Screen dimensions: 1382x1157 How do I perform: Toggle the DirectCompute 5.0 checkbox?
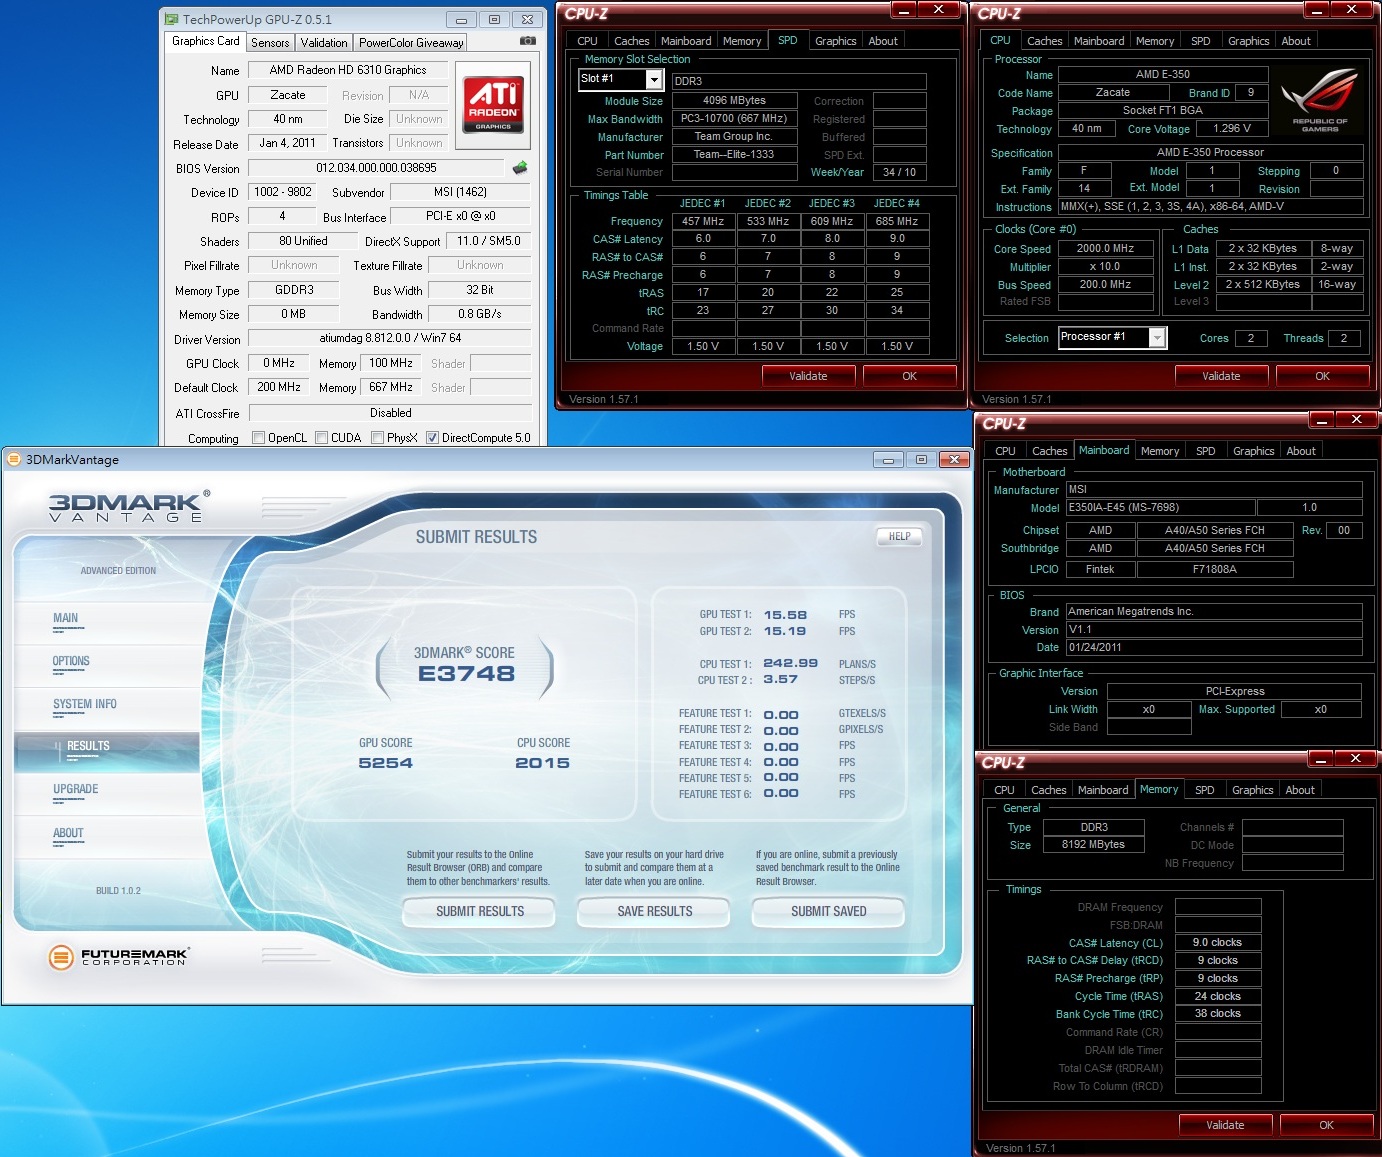point(432,437)
